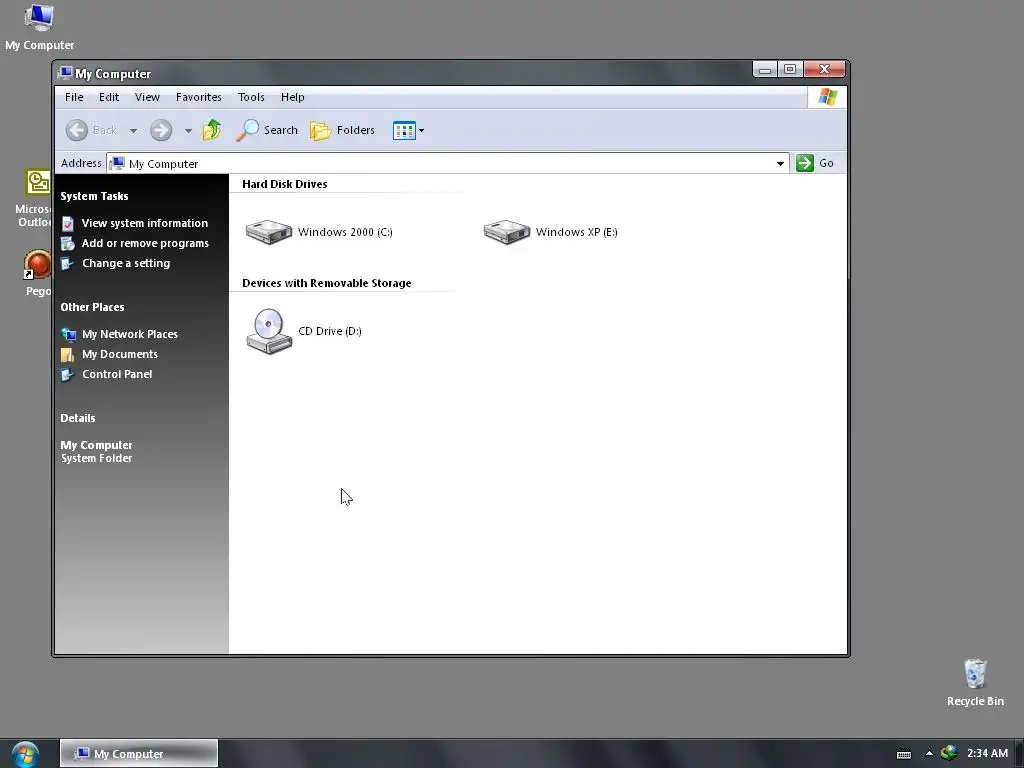Open the View menu
This screenshot has height=768, width=1024.
(147, 97)
